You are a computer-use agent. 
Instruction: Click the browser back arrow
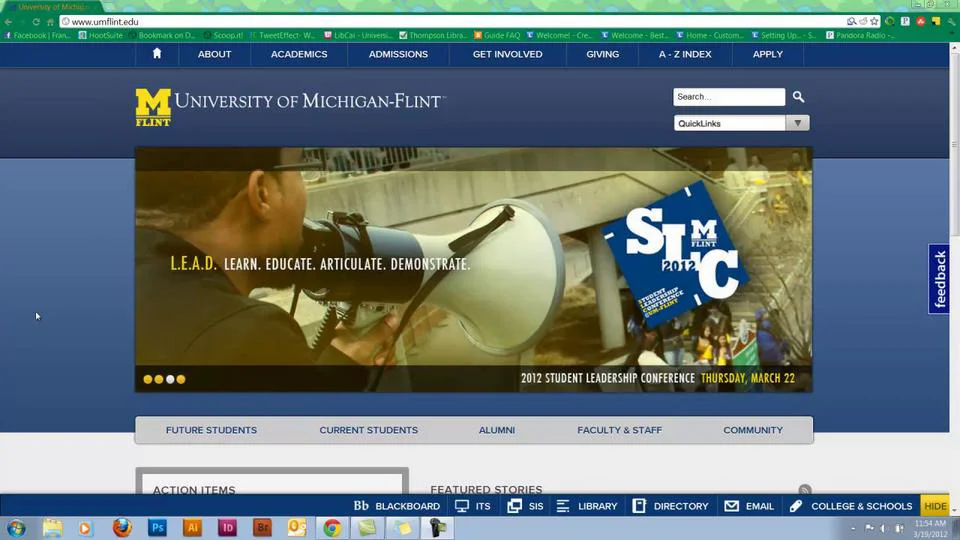8,21
